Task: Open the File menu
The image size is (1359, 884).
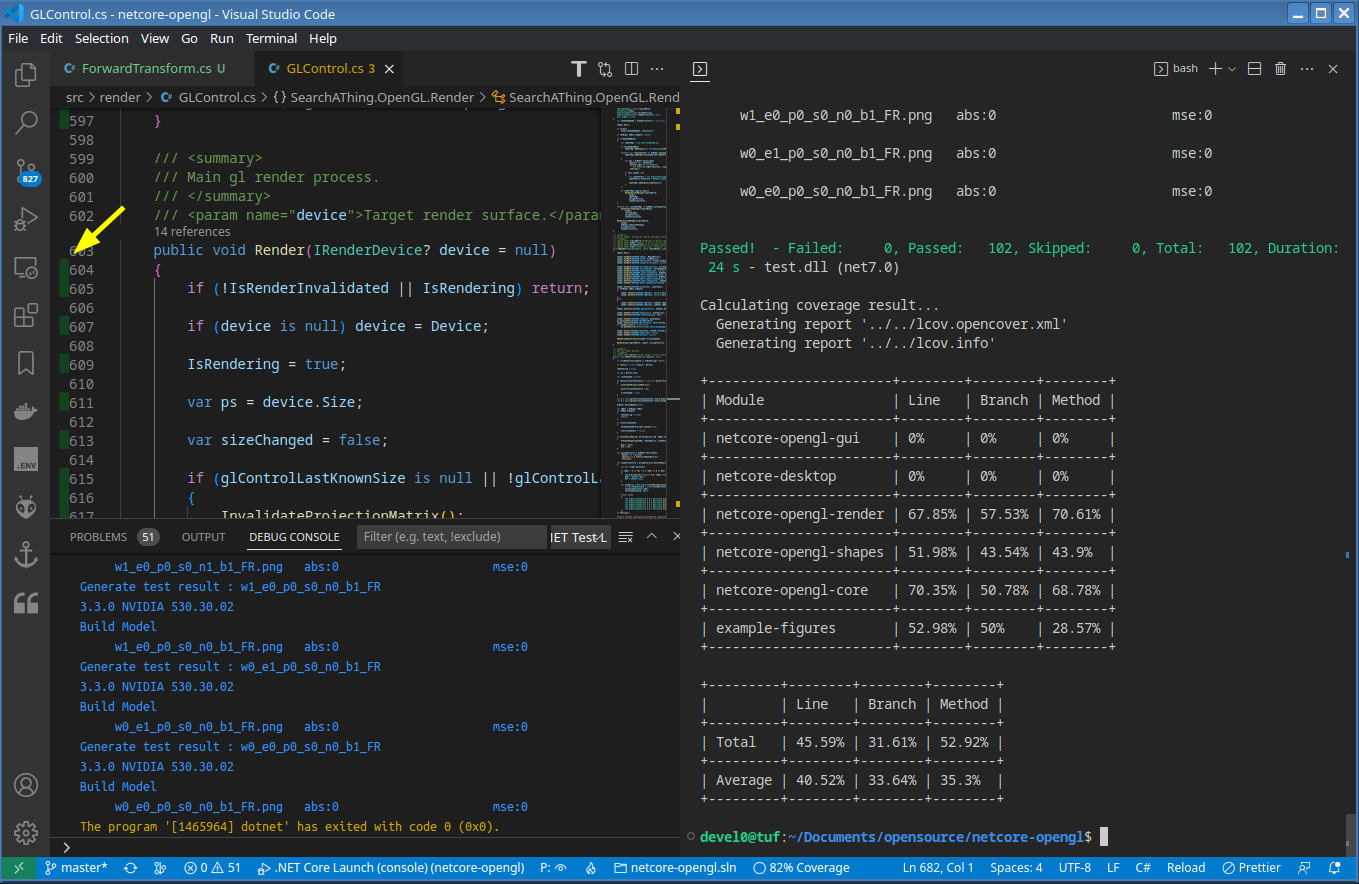Action: click(18, 38)
